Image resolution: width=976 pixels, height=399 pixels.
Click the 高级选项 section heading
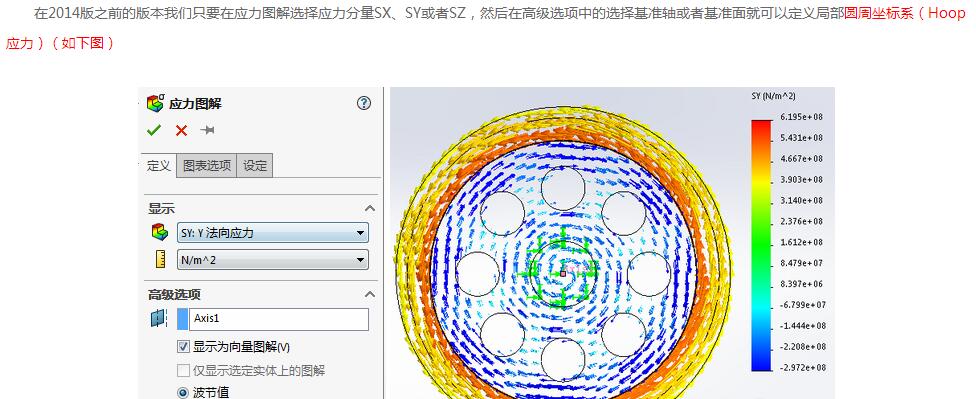click(x=174, y=294)
